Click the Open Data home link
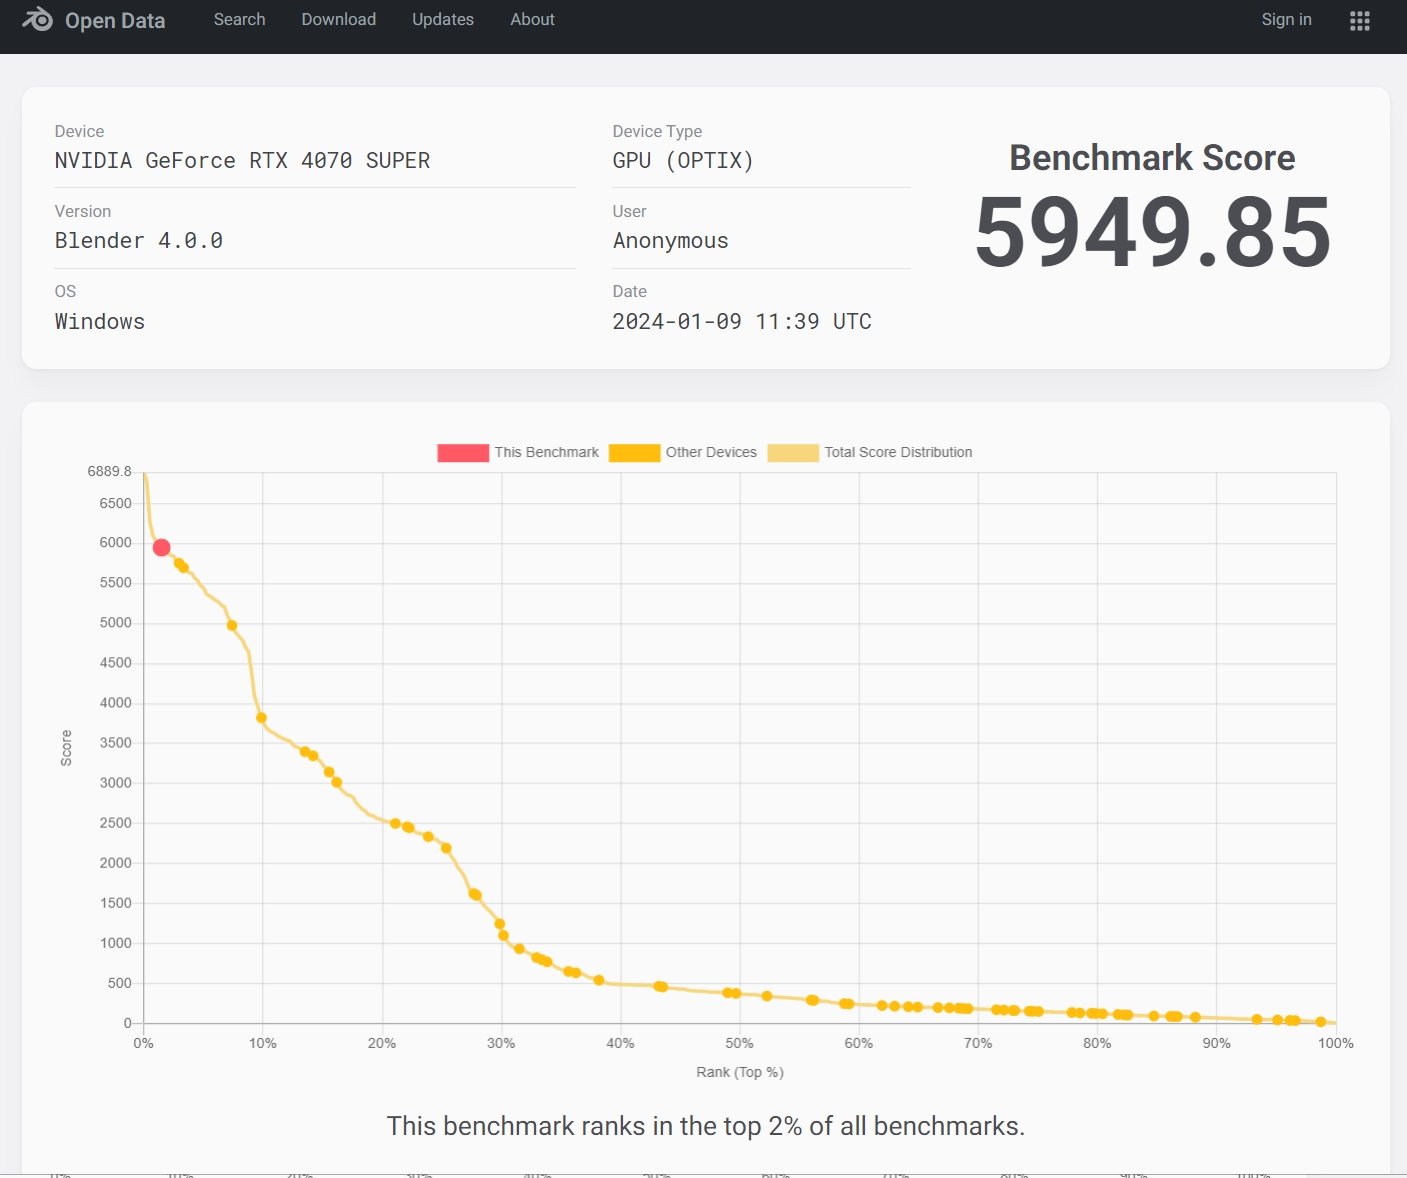The width and height of the screenshot is (1407, 1178). pos(115,20)
